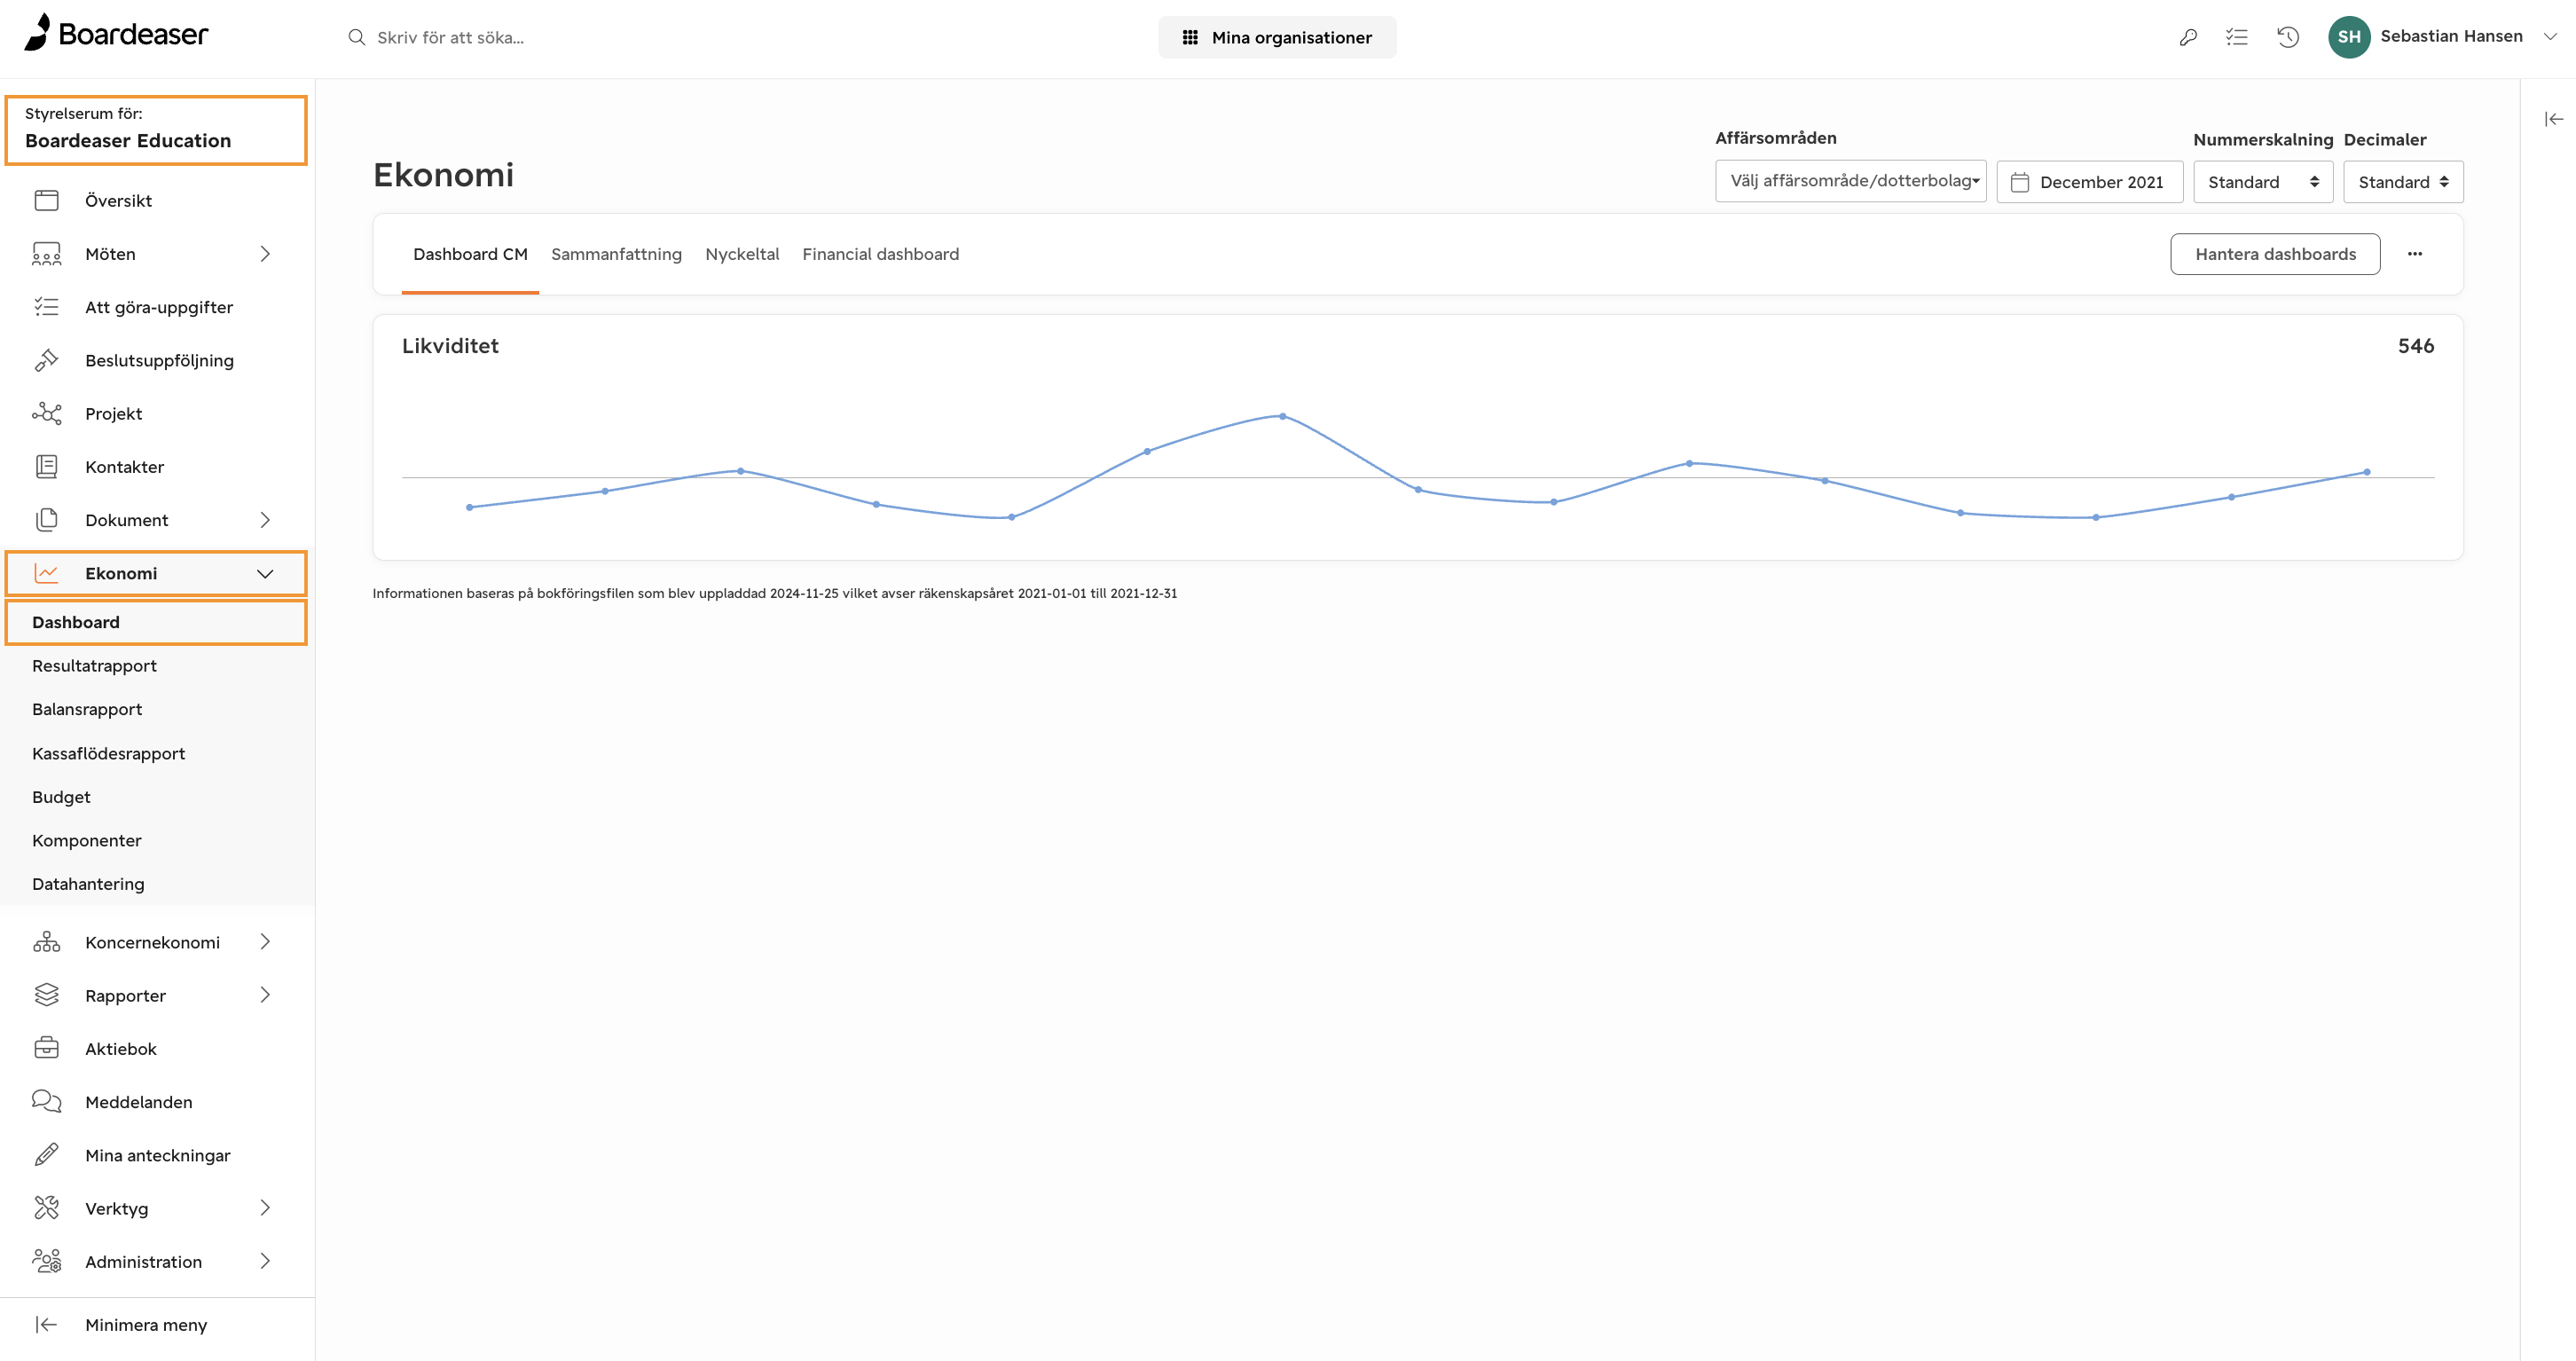This screenshot has height=1361, width=2576.
Task: Click the Boardeaser logo
Action: point(116,33)
